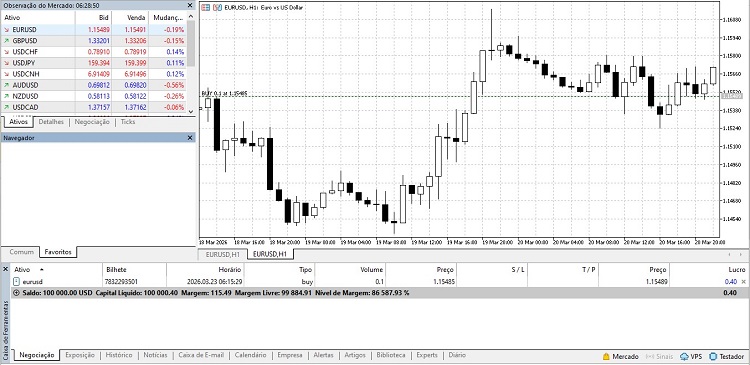Open the Histórico tab
The image size is (750, 365).
click(119, 355)
